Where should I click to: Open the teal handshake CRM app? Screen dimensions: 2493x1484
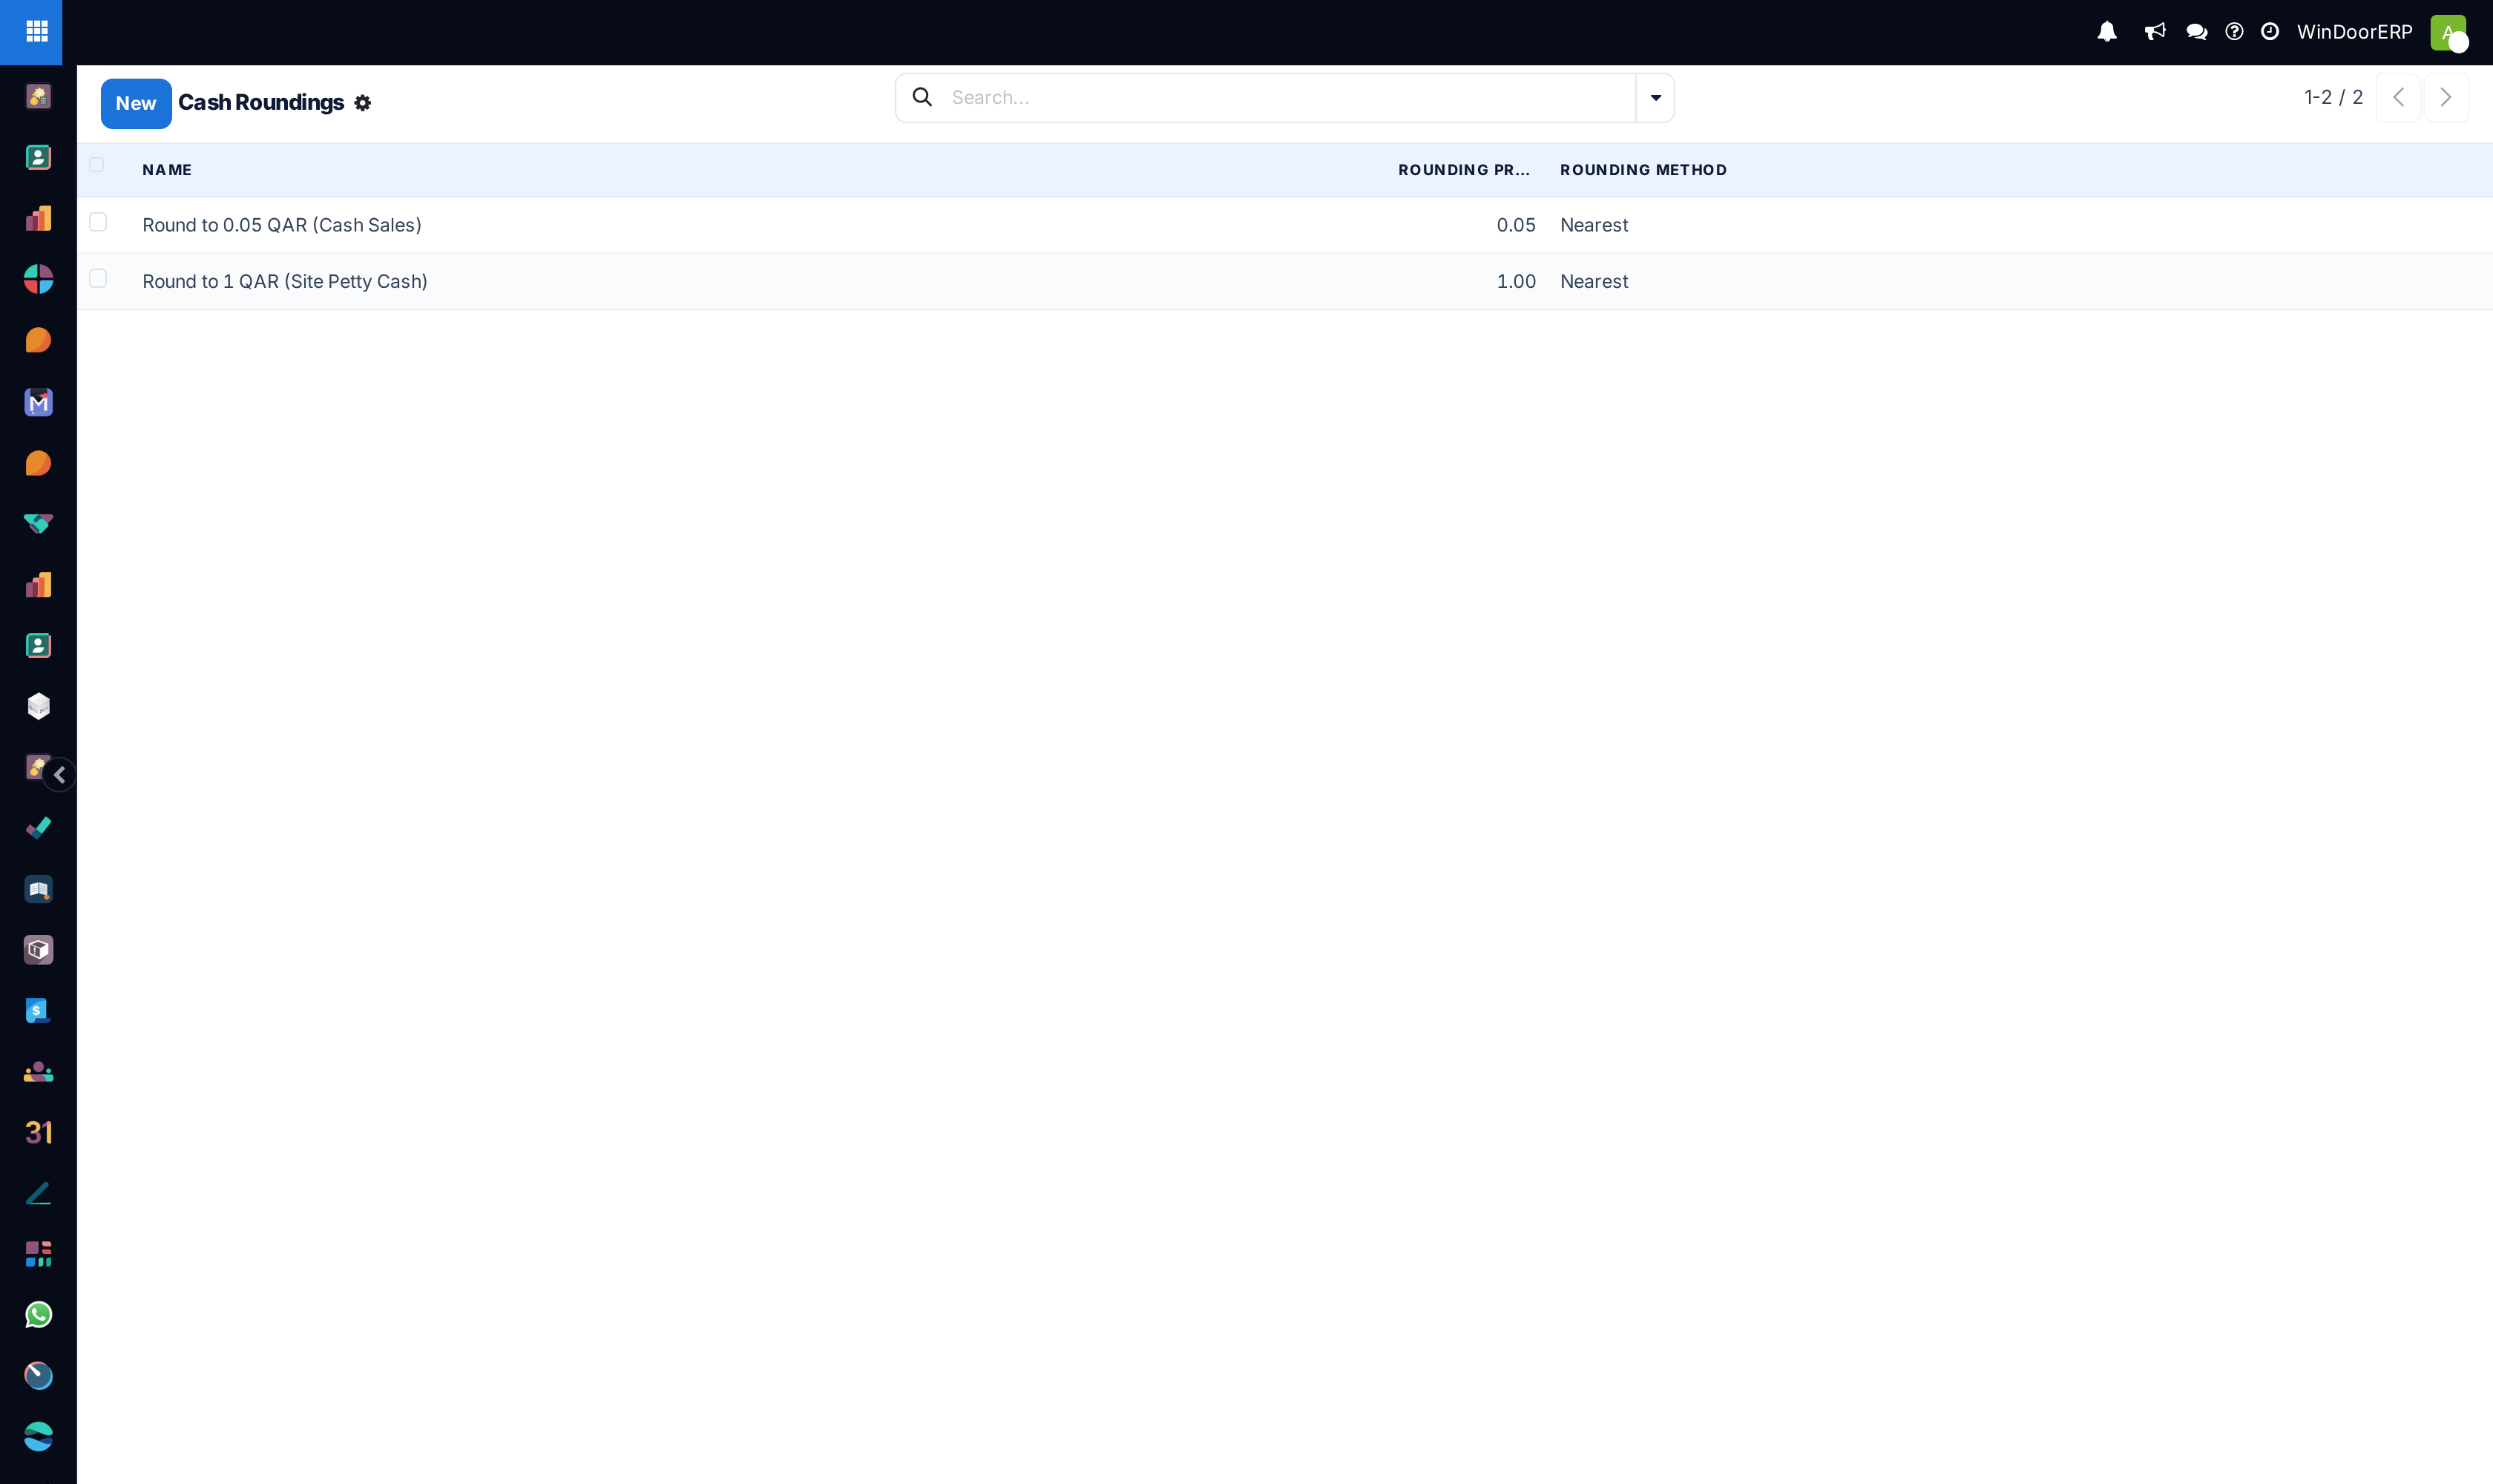pyautogui.click(x=38, y=524)
